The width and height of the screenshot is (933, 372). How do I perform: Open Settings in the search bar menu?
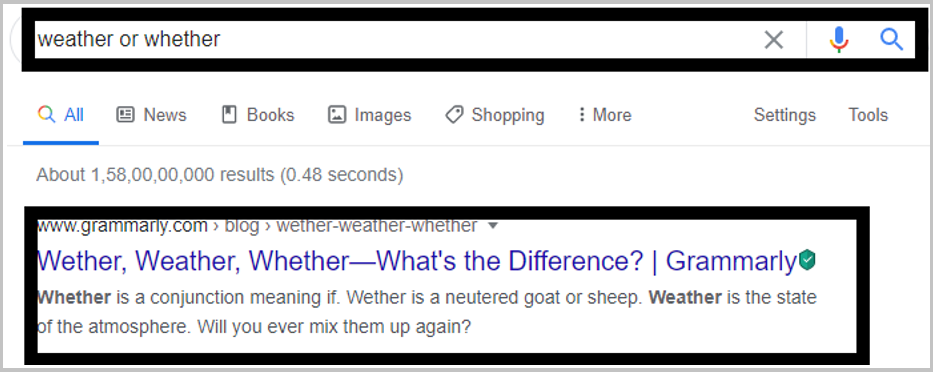coord(784,114)
